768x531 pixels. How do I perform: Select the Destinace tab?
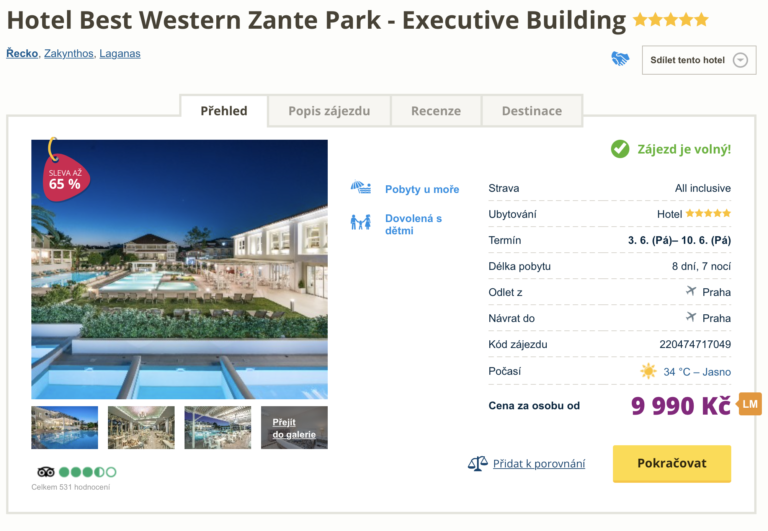[x=532, y=111]
